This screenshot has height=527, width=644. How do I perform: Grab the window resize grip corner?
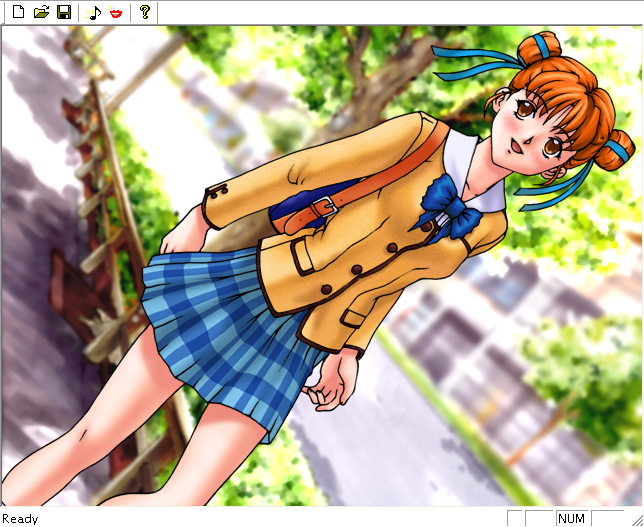click(x=638, y=521)
